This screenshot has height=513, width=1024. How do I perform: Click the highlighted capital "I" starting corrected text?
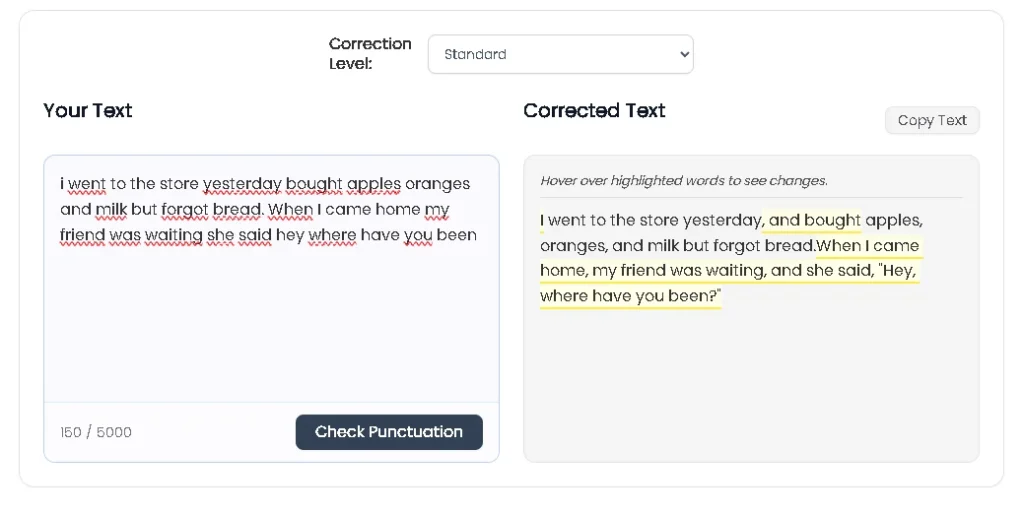tap(543, 221)
